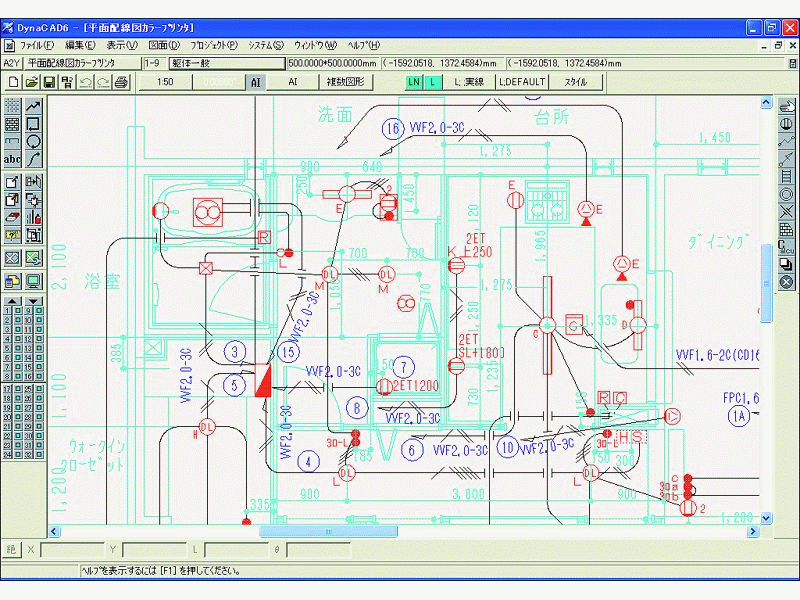
Task: Toggle the green LN indicator
Action: pyautogui.click(x=414, y=82)
